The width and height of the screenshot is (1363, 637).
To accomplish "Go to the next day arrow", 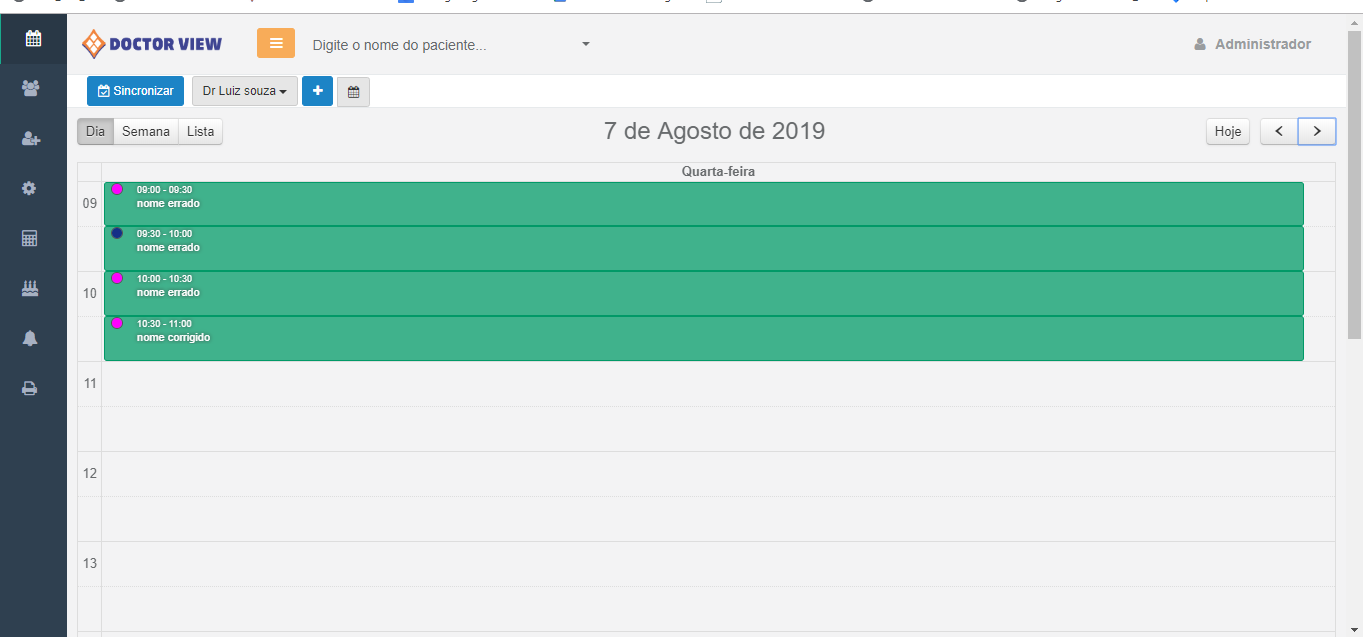I will 1316,131.
